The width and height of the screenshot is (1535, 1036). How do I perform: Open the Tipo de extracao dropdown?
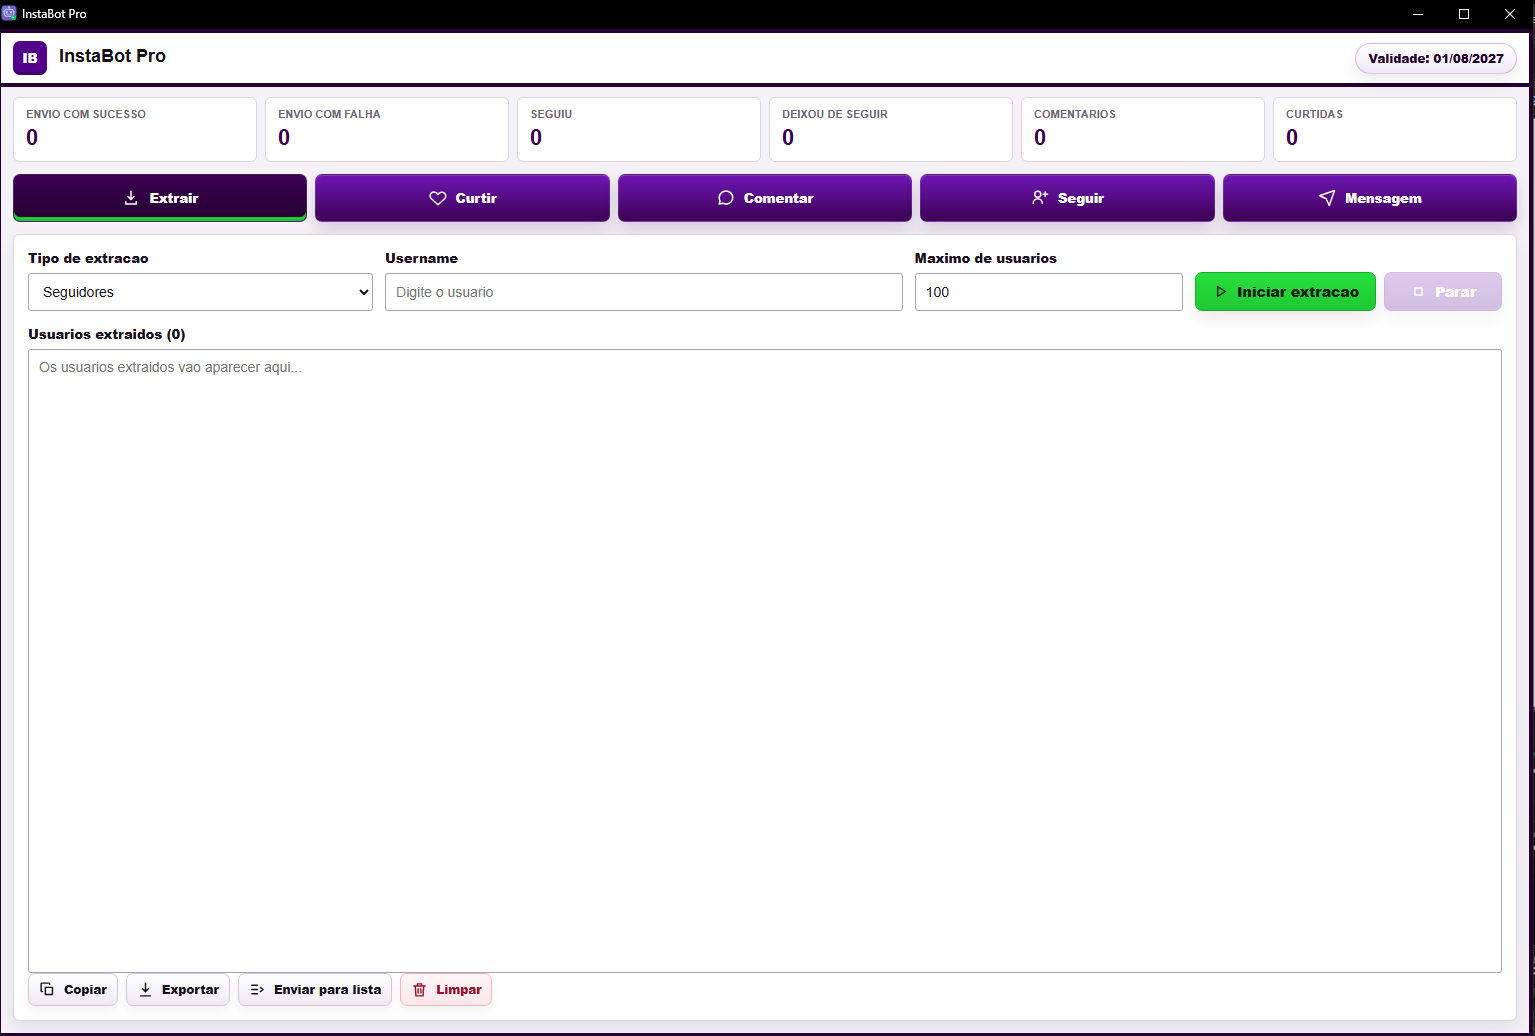200,292
